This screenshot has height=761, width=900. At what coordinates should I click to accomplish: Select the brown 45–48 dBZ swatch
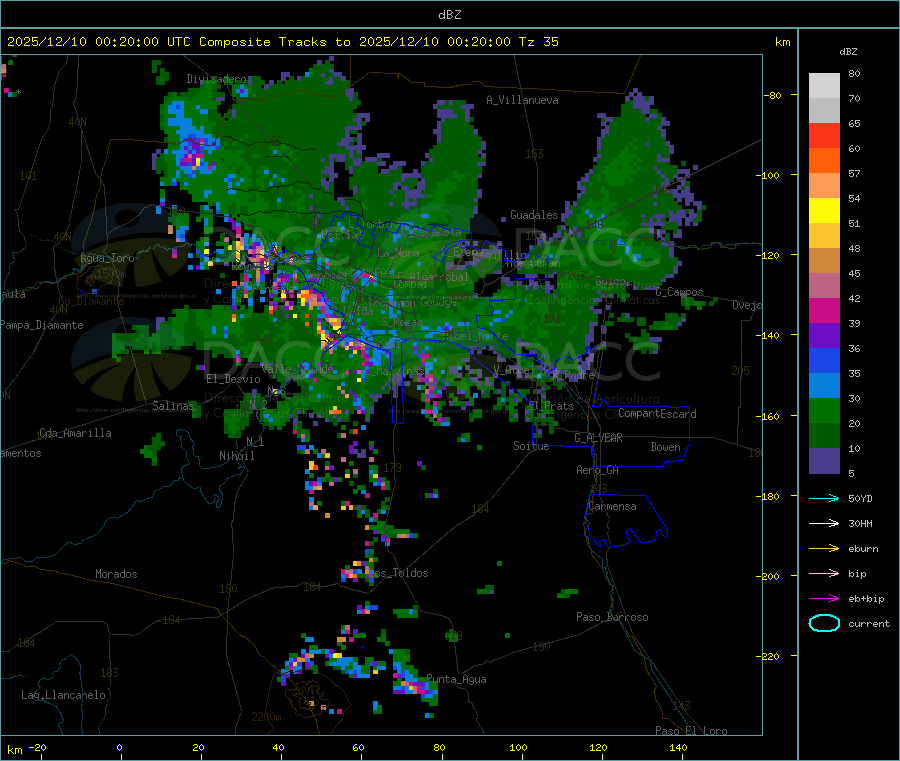[x=824, y=261]
